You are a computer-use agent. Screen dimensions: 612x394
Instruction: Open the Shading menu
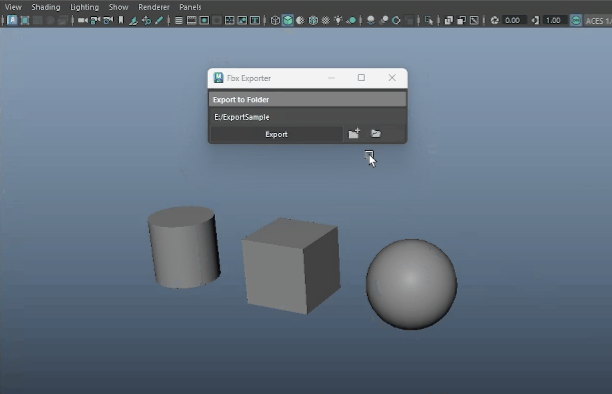coord(46,7)
